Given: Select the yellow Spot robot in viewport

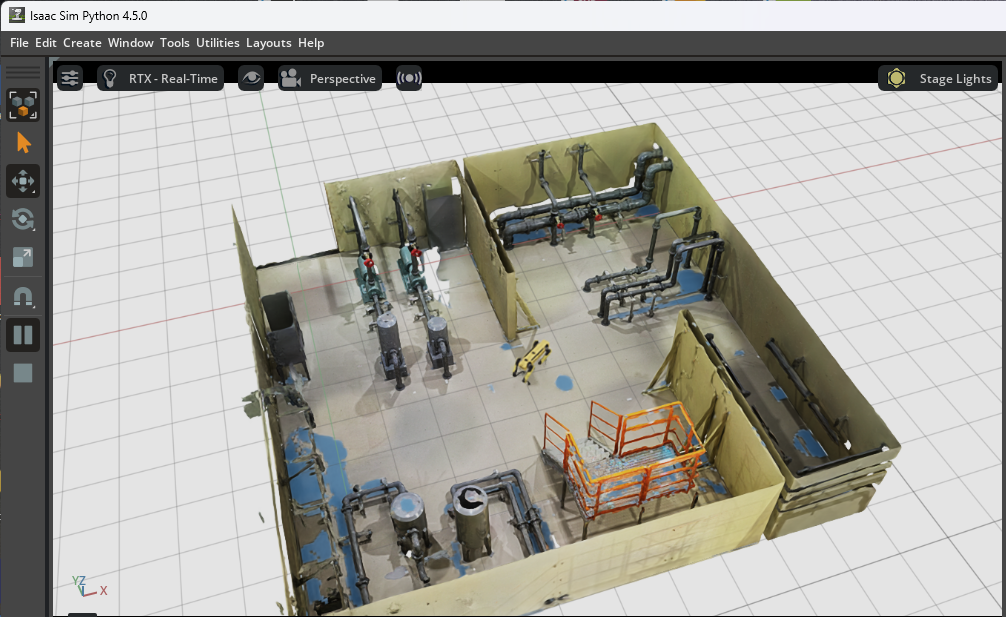Looking at the screenshot, I should tap(531, 360).
